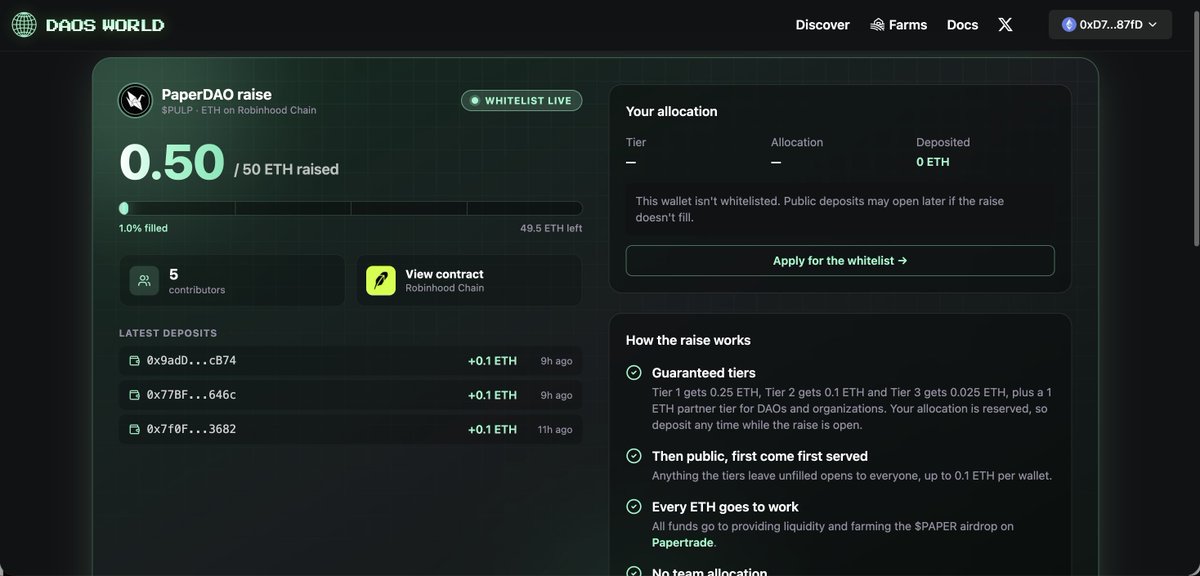This screenshot has height=576, width=1200.
Task: Open the Discover nav item
Action: pyautogui.click(x=823, y=25)
